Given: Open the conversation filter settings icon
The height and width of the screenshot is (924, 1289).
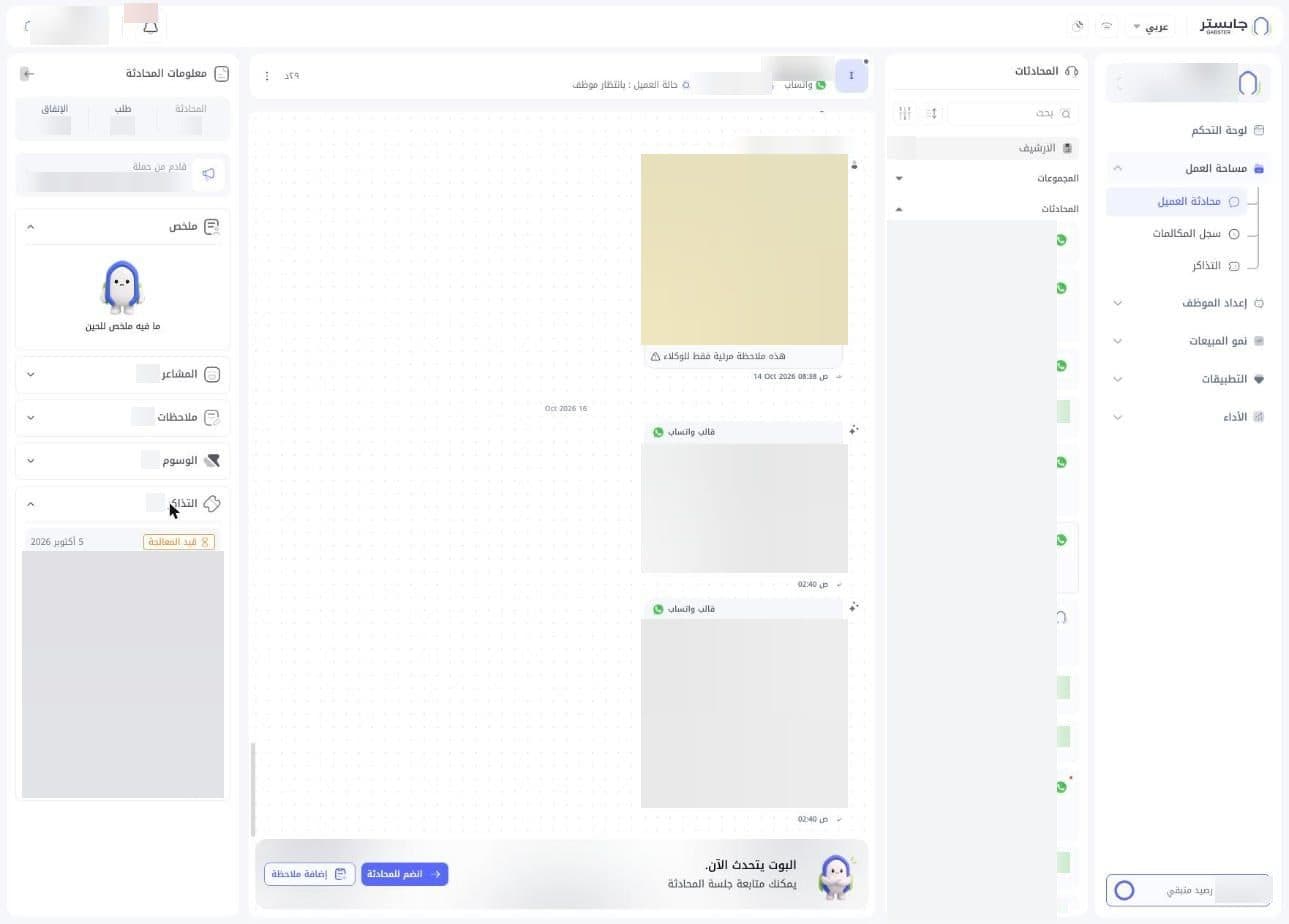Looking at the screenshot, I should coord(905,114).
